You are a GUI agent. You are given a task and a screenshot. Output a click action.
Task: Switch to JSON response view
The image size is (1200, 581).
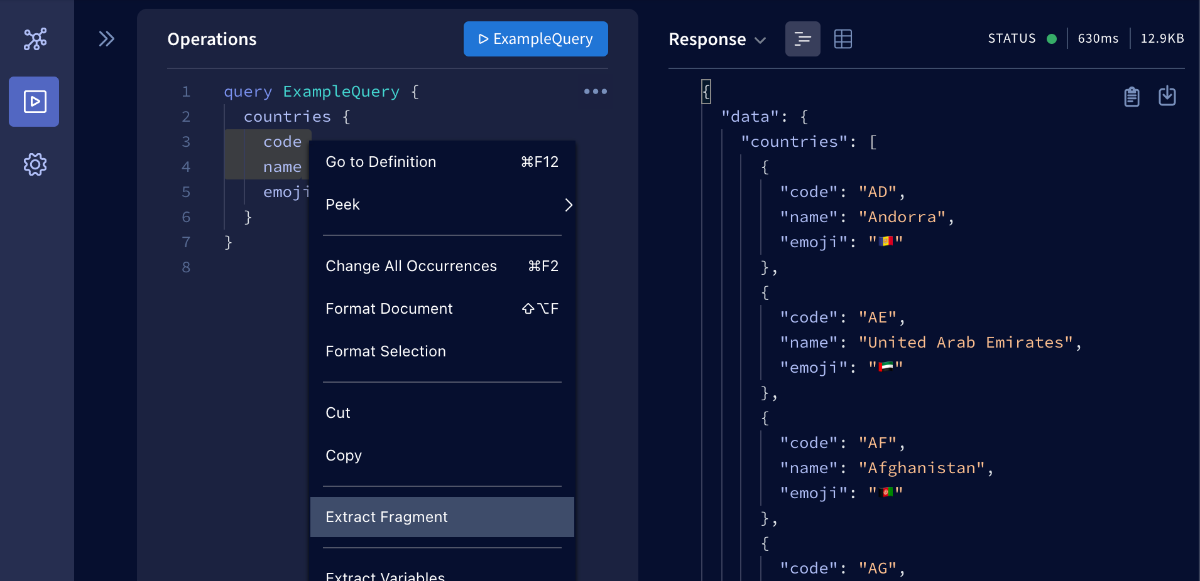[803, 39]
